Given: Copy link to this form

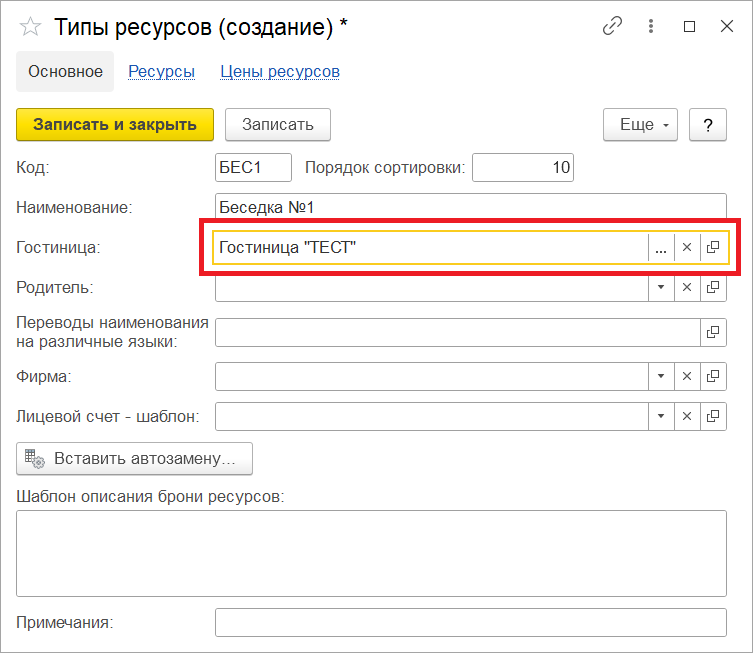Looking at the screenshot, I should click(x=612, y=26).
